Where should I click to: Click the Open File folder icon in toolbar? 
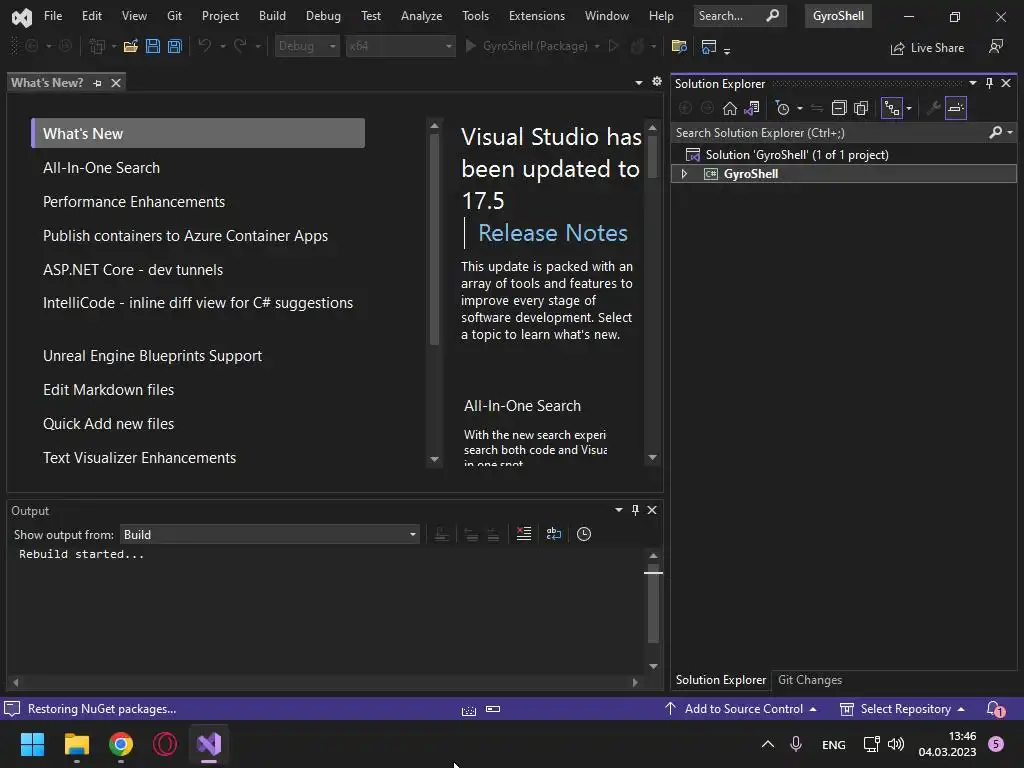coord(131,46)
